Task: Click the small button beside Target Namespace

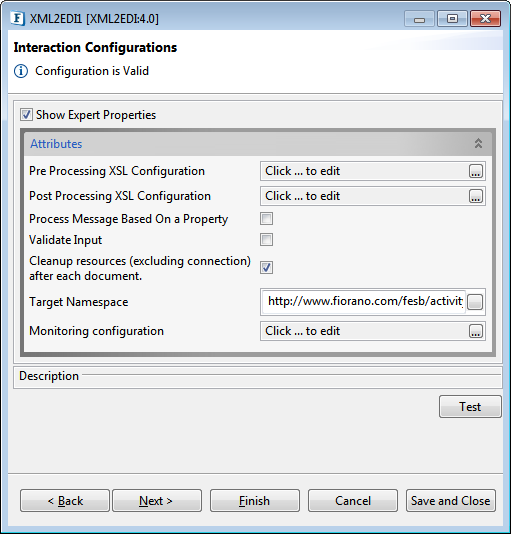Action: (x=475, y=302)
